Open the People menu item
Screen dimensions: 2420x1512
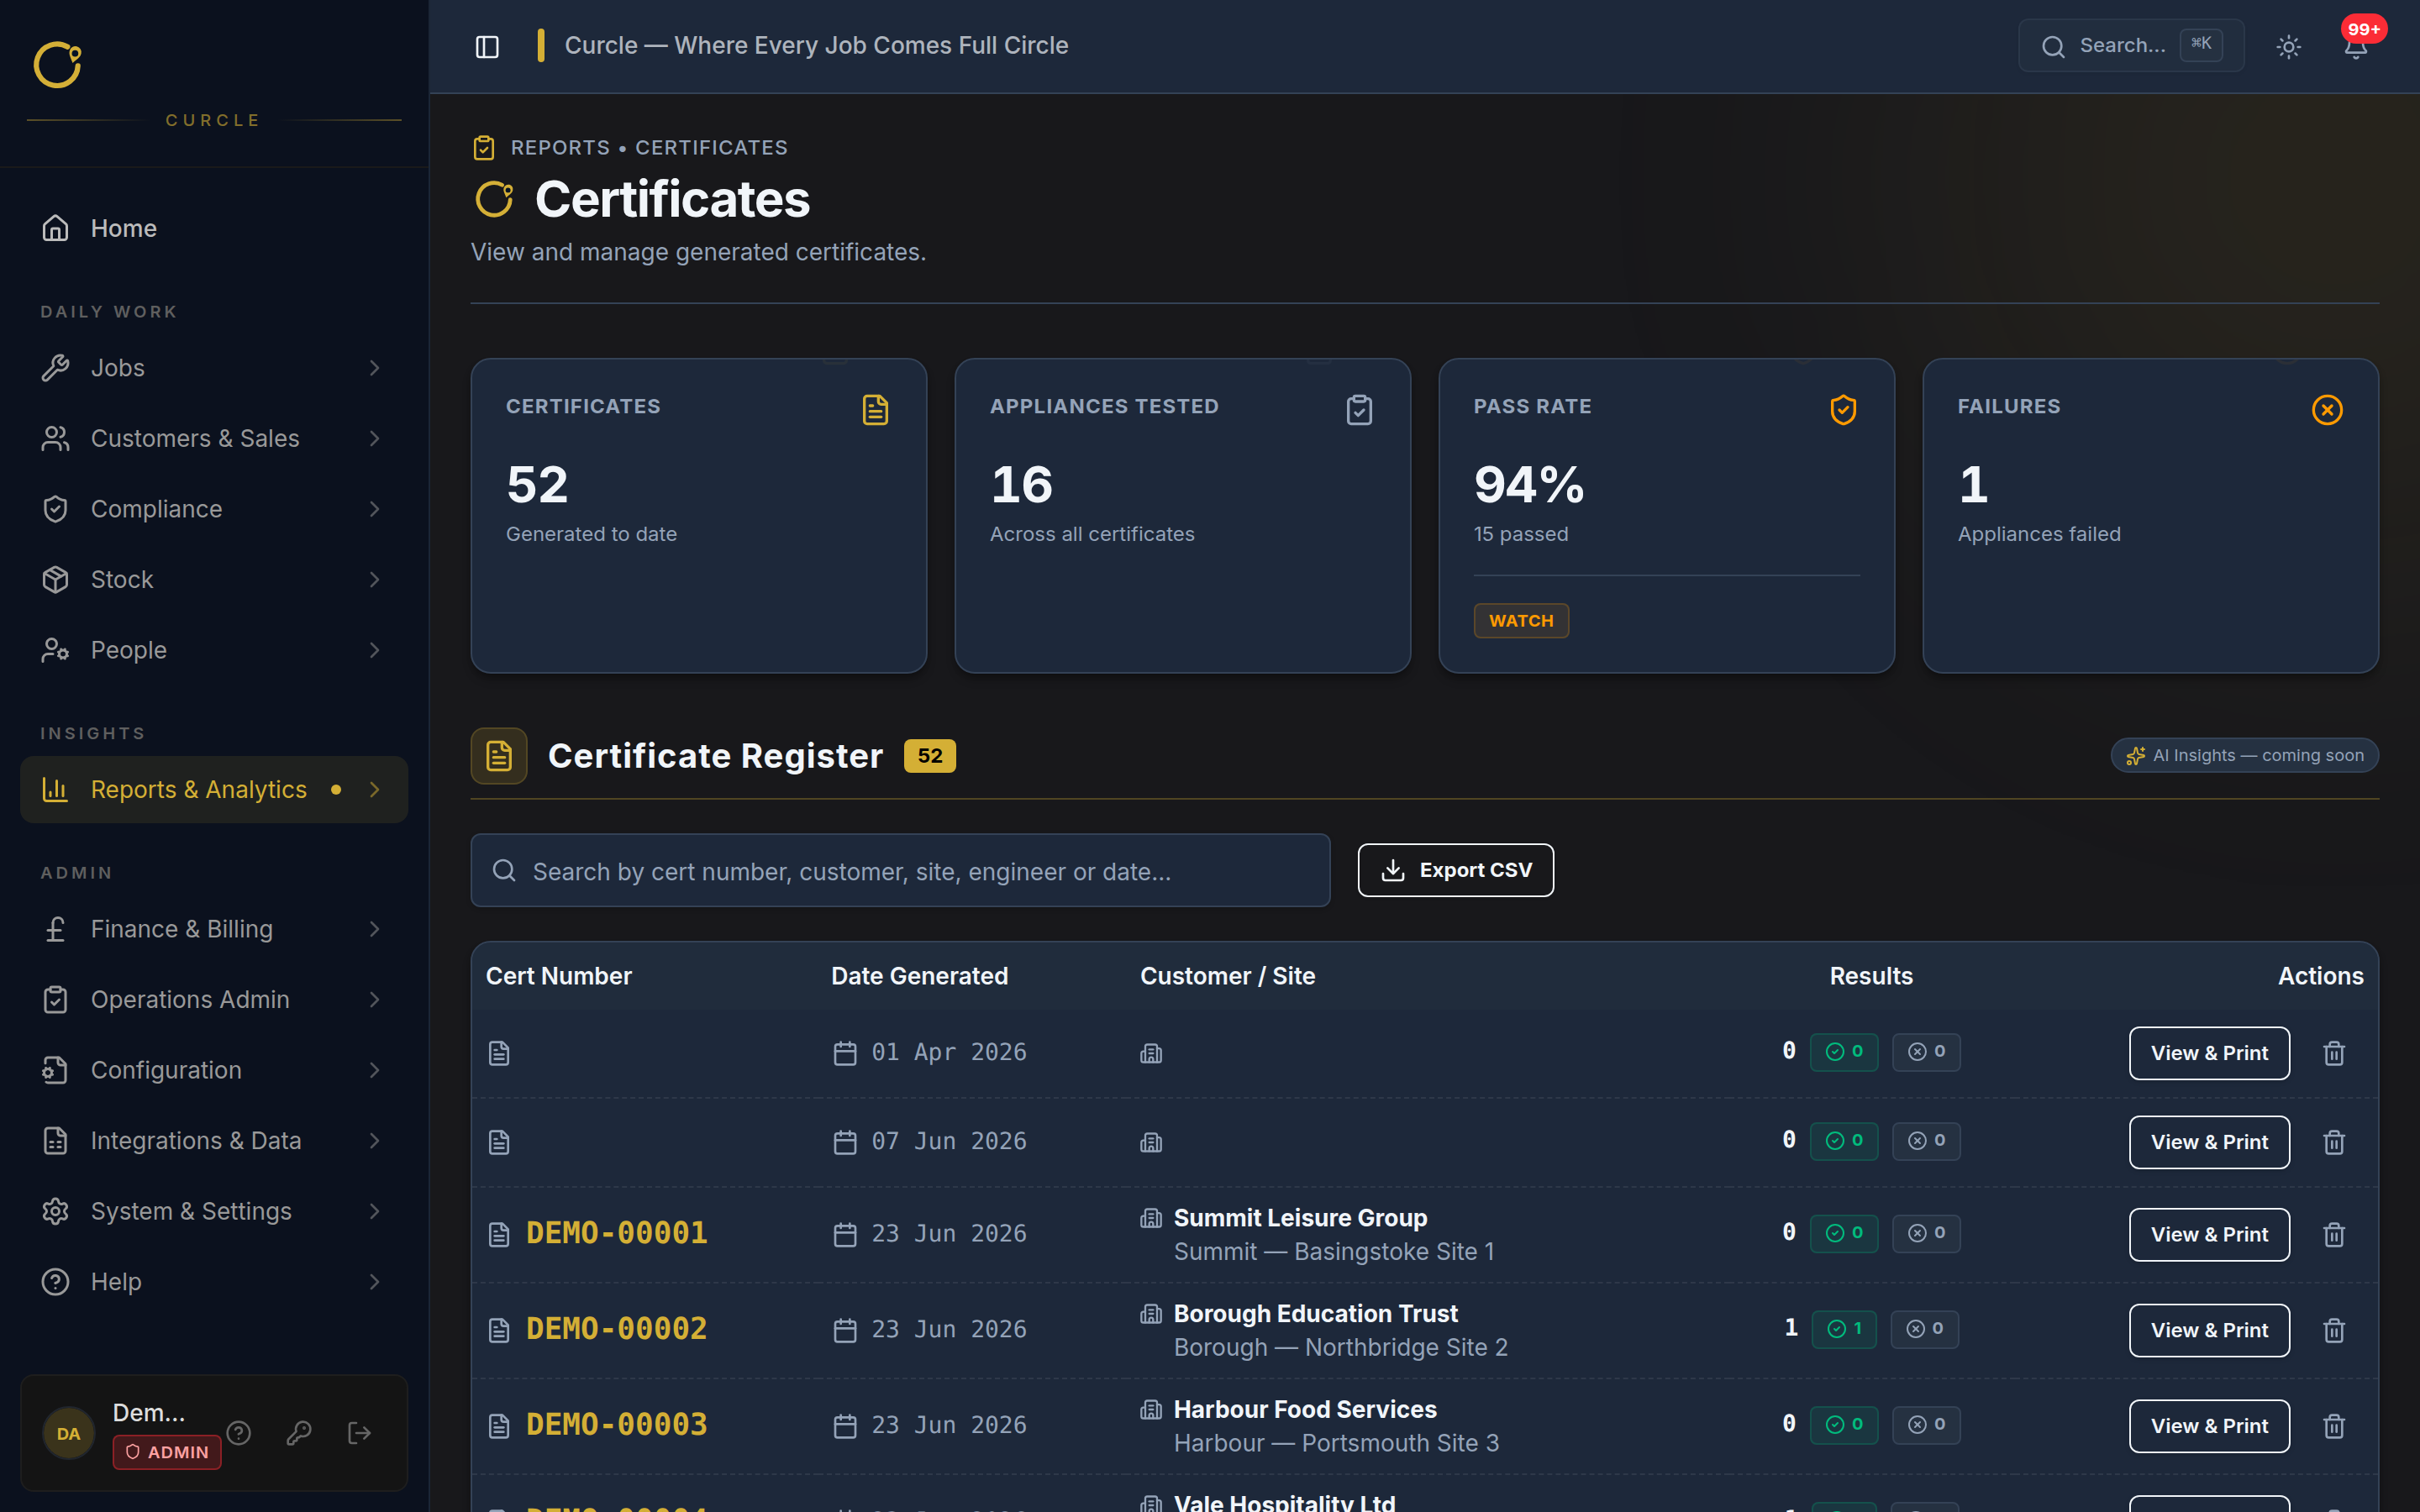coord(213,650)
